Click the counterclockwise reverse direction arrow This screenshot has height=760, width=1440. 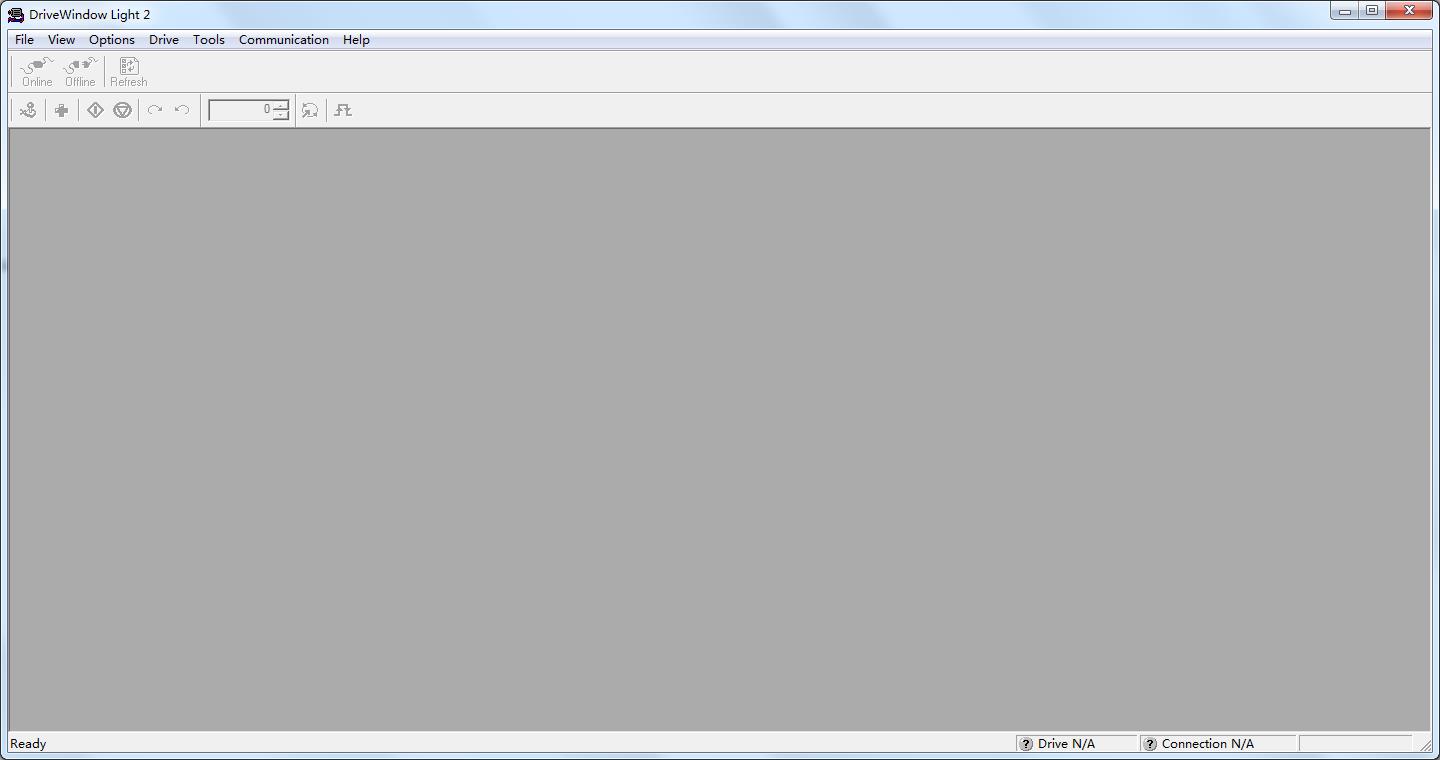[182, 110]
